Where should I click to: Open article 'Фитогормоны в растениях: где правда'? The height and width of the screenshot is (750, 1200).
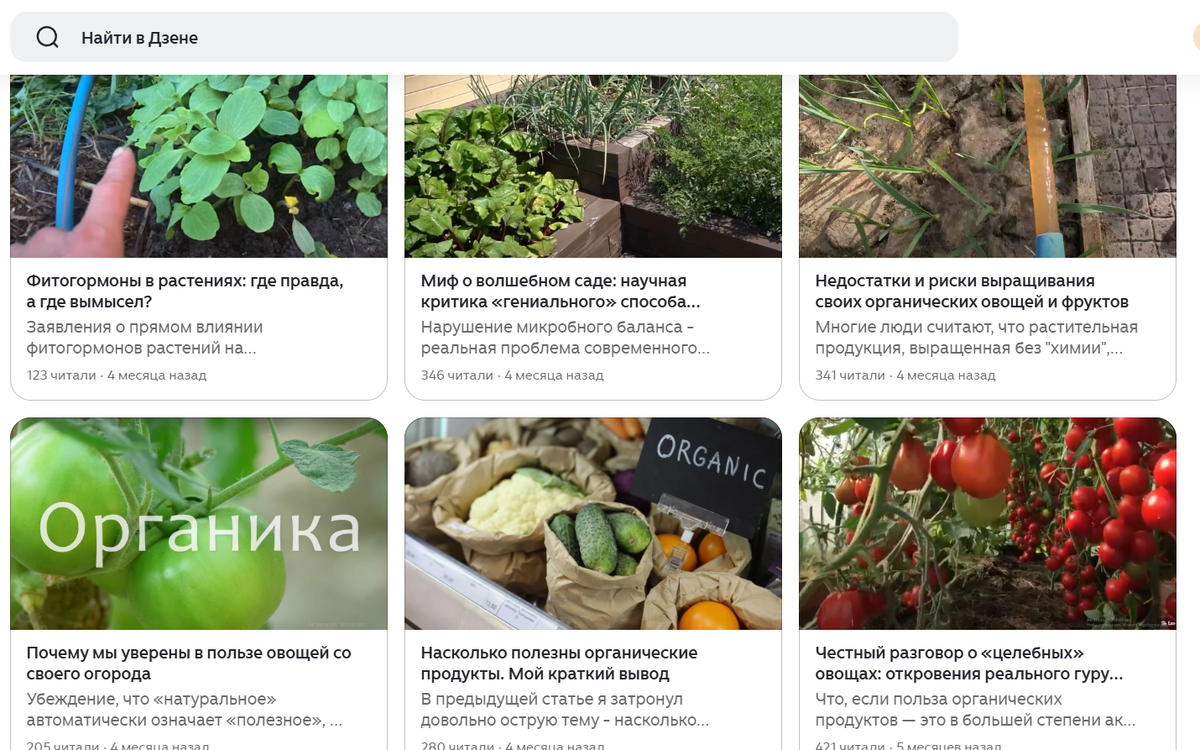[185, 291]
